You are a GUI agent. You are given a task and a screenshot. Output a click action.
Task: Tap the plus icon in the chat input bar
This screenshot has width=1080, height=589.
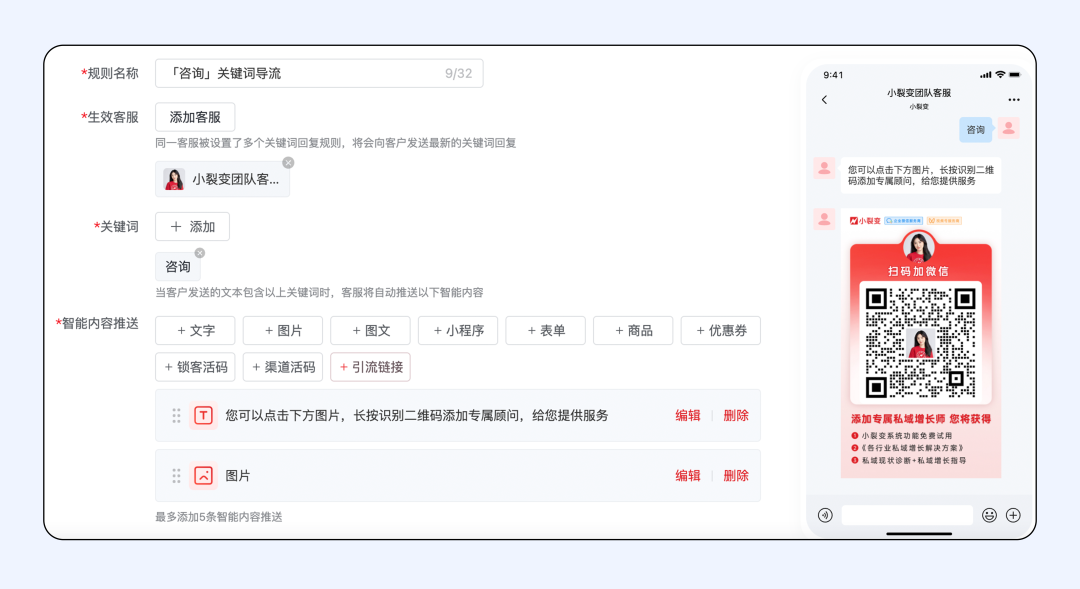[1013, 514]
